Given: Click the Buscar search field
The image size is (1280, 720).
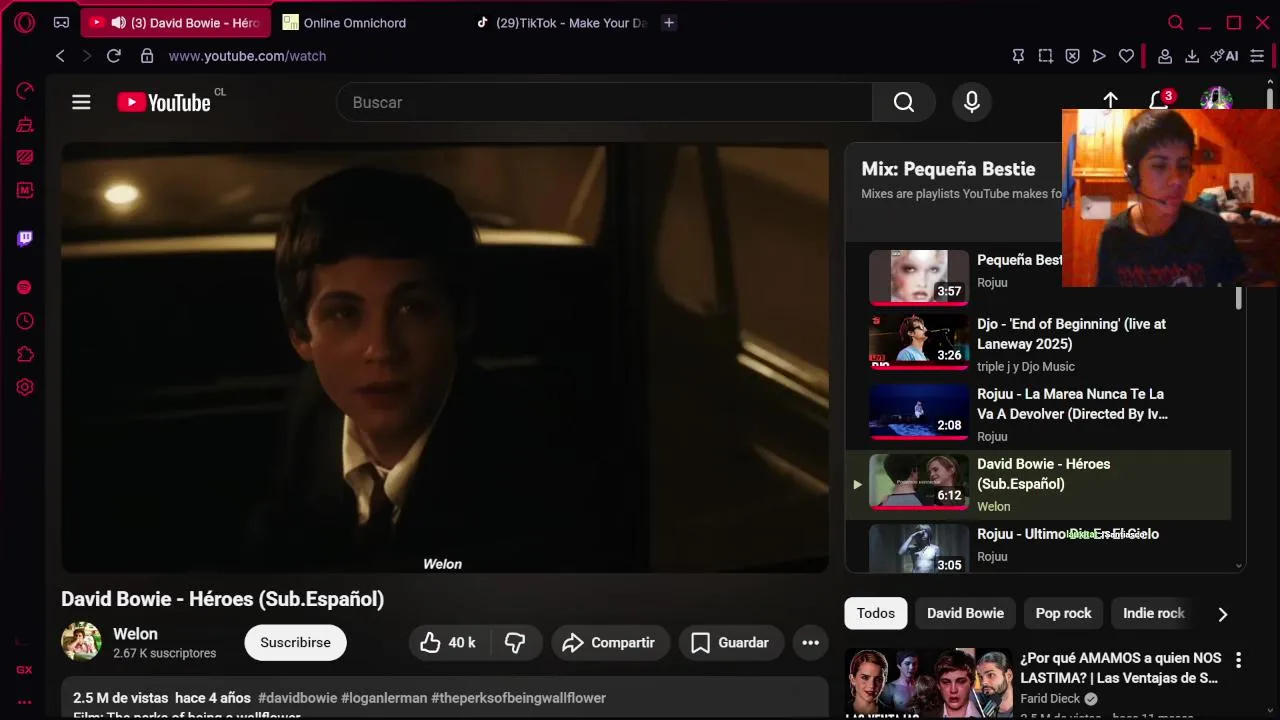Looking at the screenshot, I should pos(604,102).
